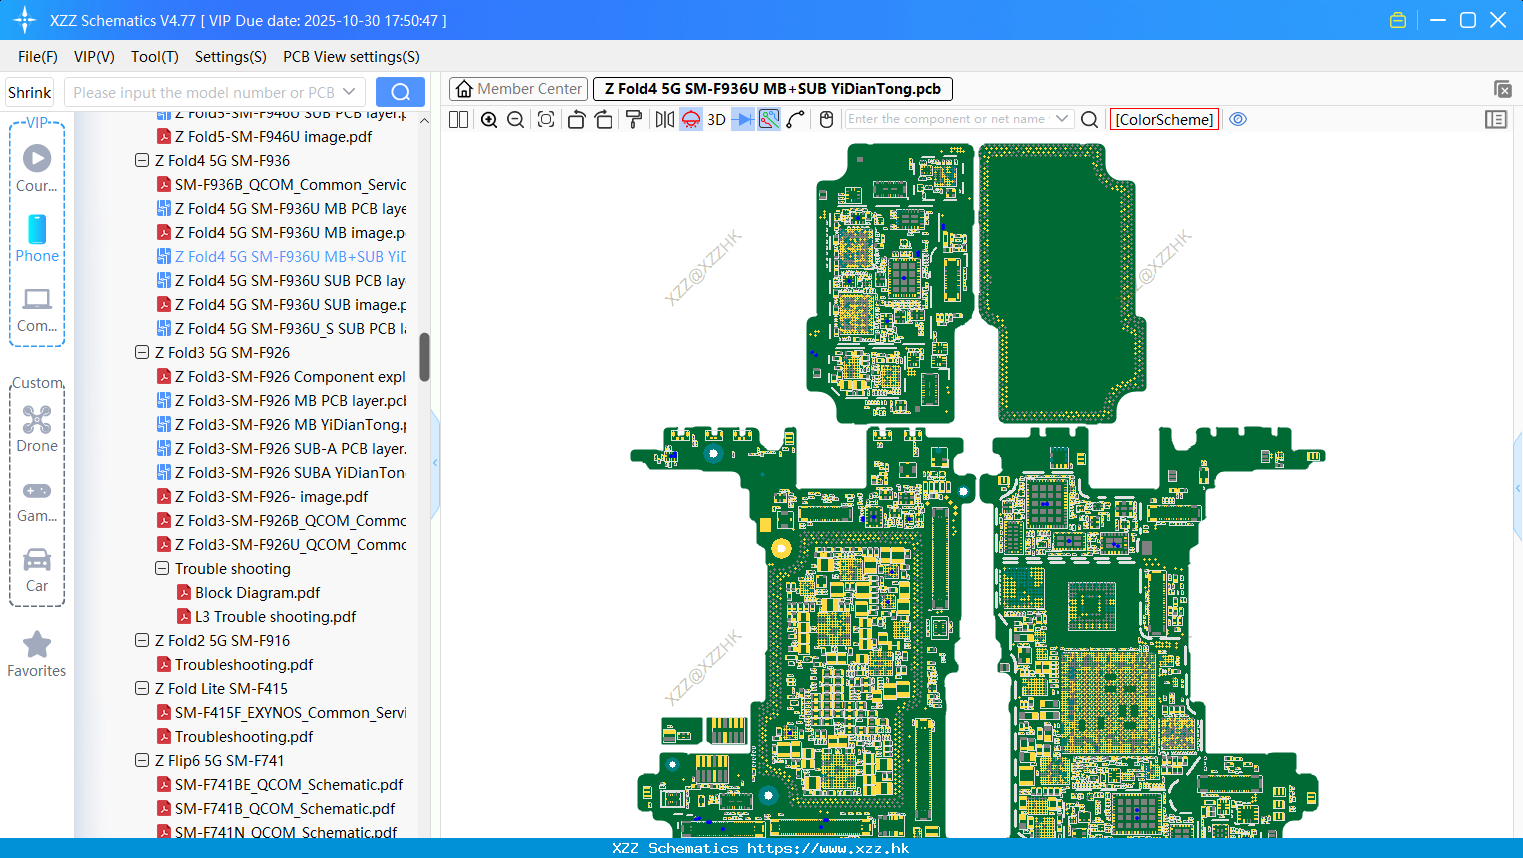This screenshot has height=858, width=1523.
Task: Select the Drone category
Action: point(37,428)
